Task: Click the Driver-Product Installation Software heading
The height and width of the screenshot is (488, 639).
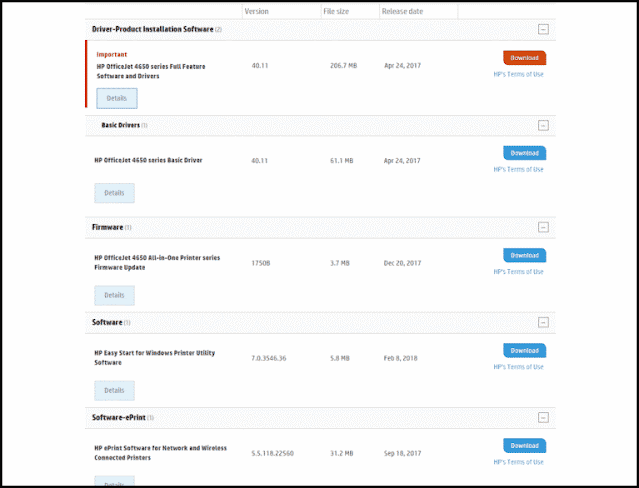Action: pyautogui.click(x=153, y=29)
